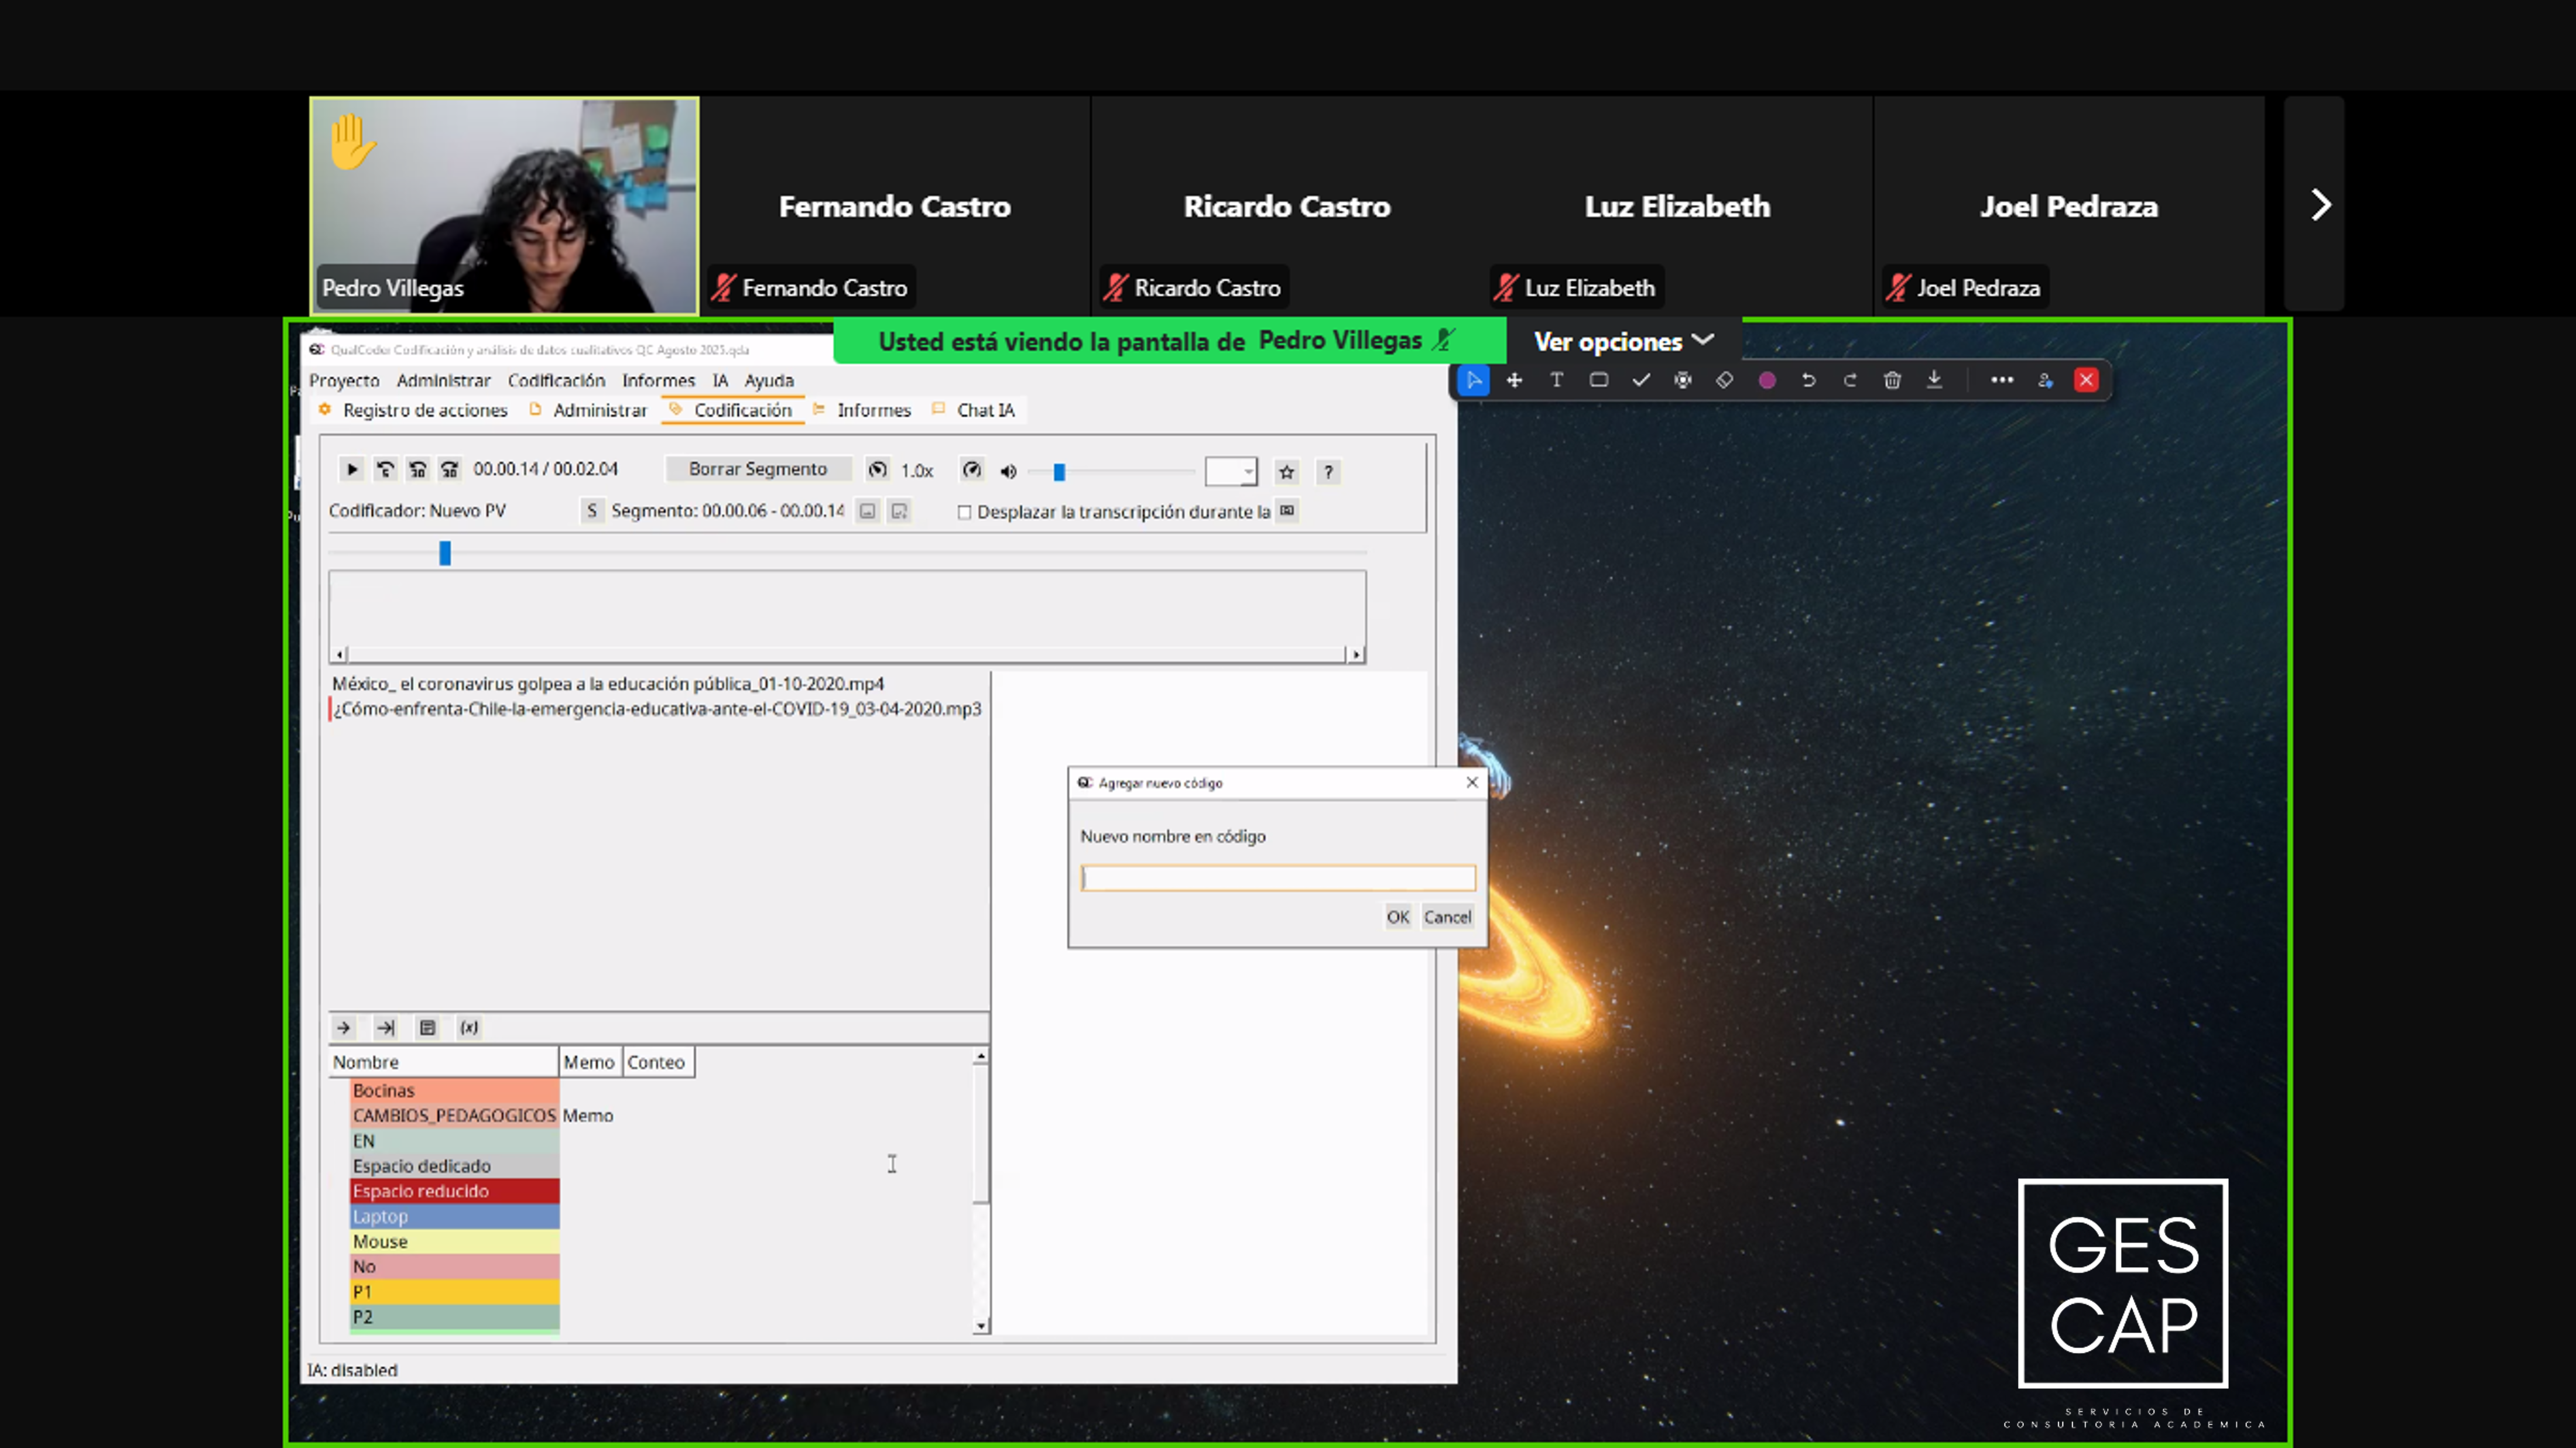Click the Nuevo nombre en código input field
Viewport: 2576px width, 1448px height.
pyautogui.click(x=1277, y=878)
